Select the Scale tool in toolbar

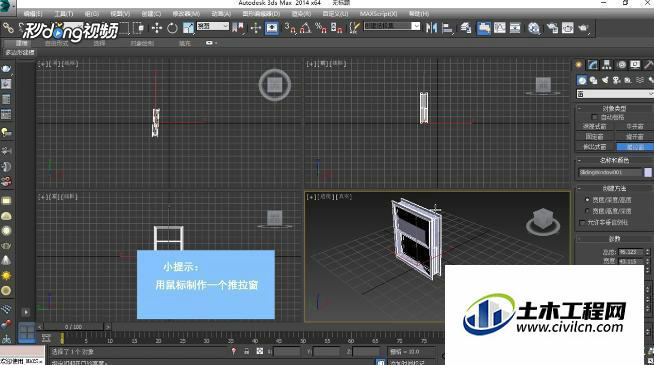(188, 28)
